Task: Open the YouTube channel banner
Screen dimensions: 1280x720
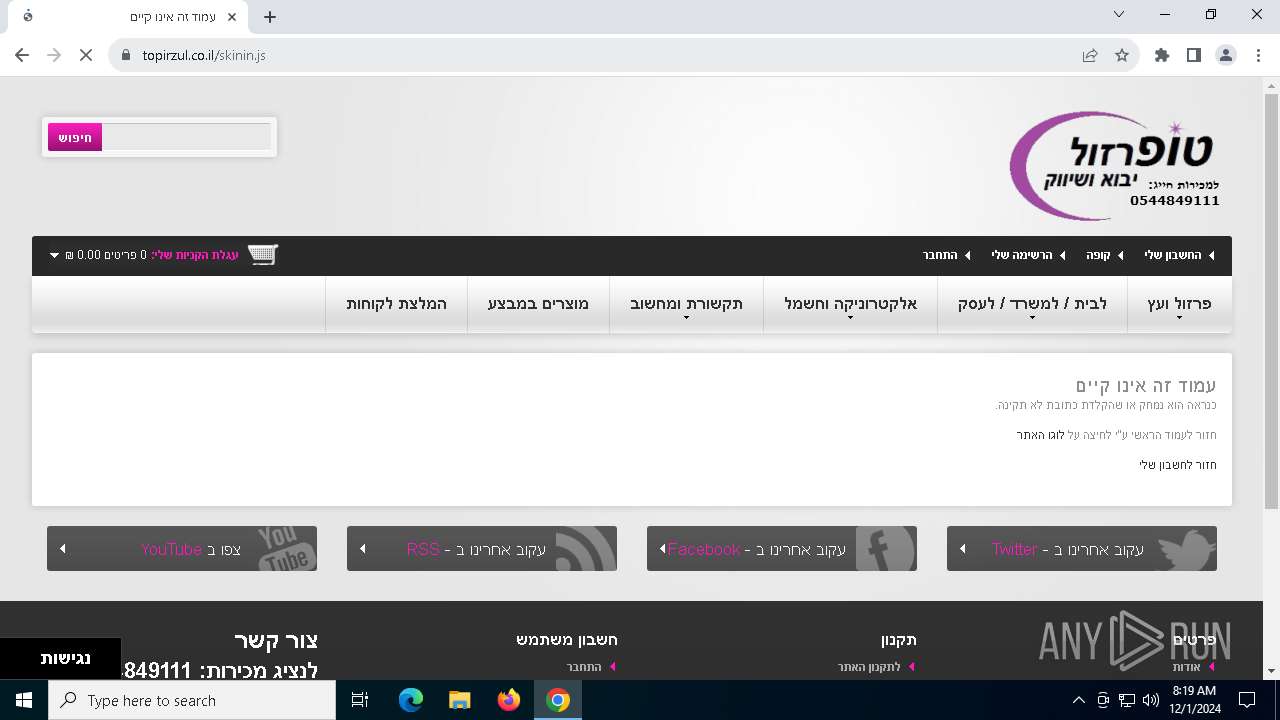Action: tap(182, 549)
